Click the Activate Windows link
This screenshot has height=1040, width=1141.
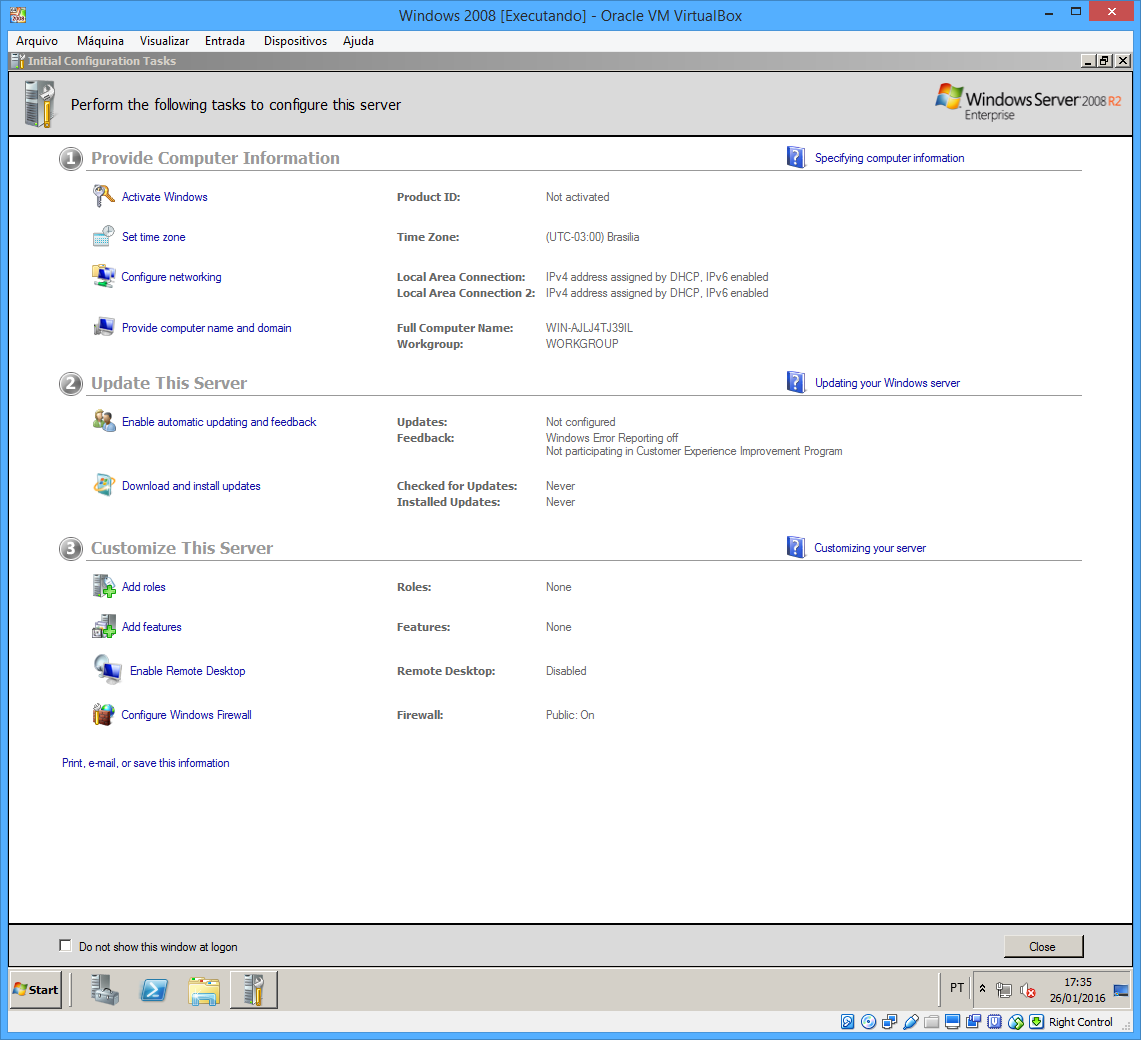tap(164, 197)
